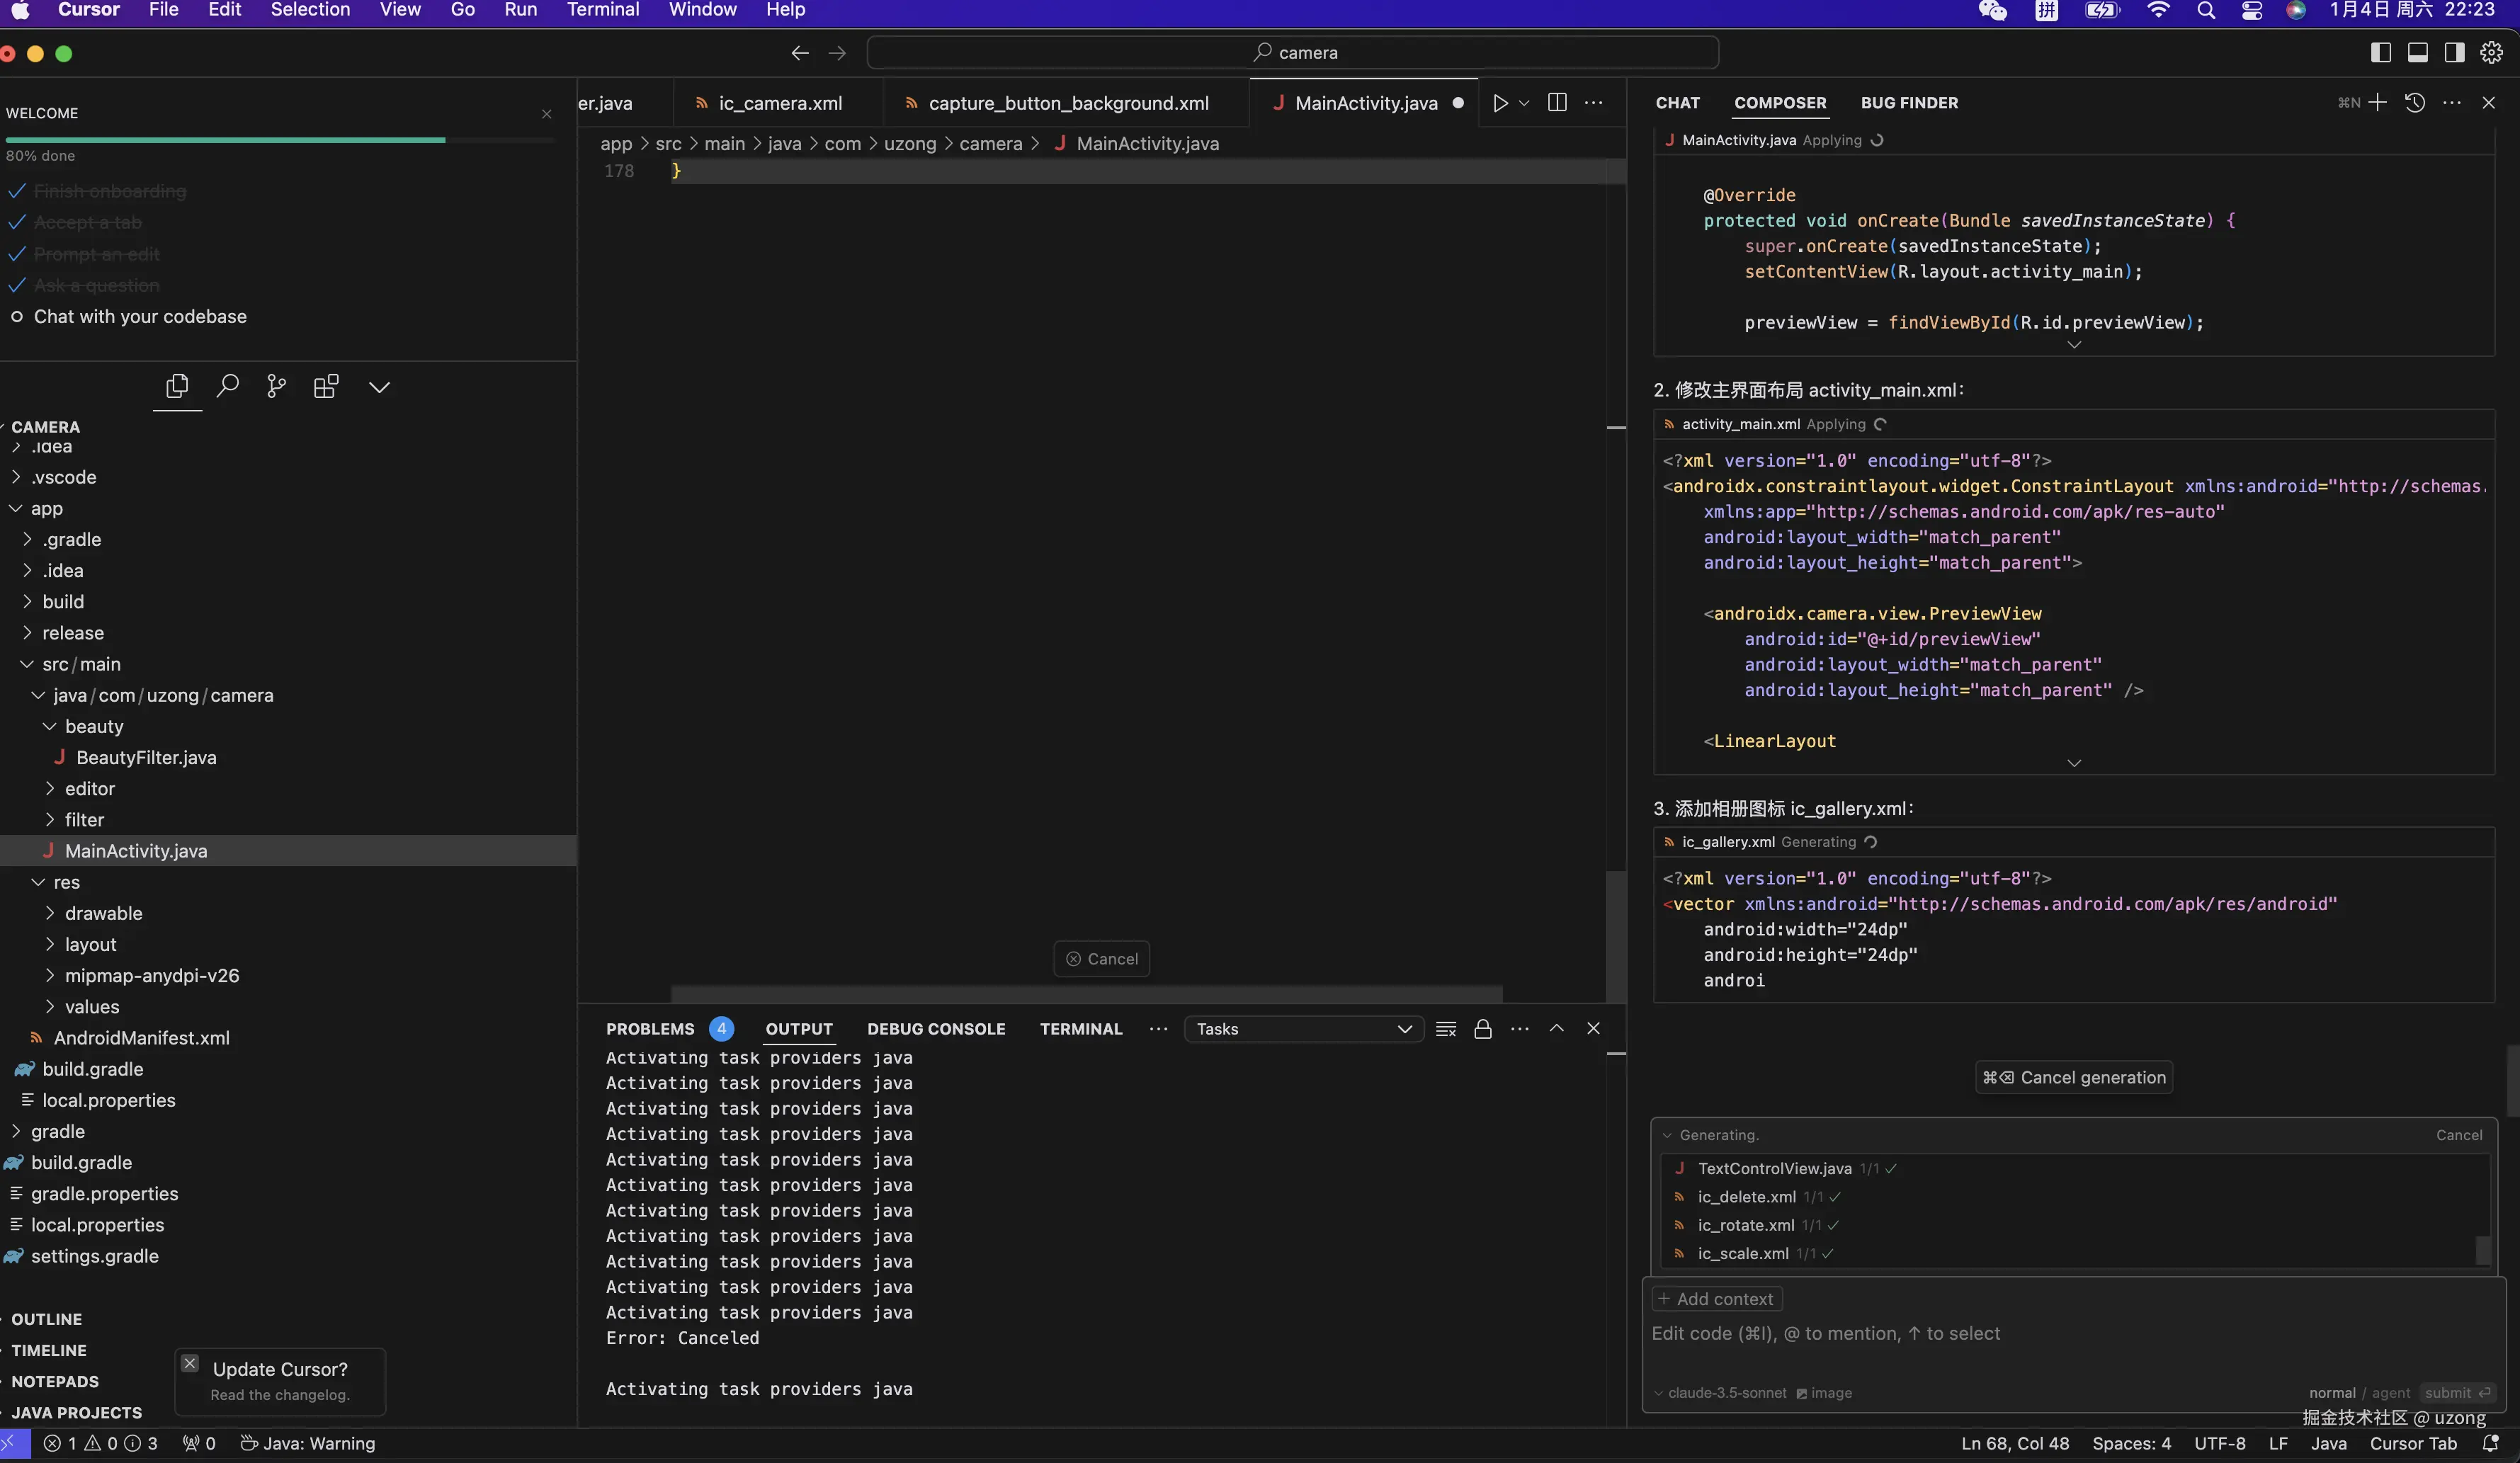Open the Tasks output channel dropdown

1304,1029
